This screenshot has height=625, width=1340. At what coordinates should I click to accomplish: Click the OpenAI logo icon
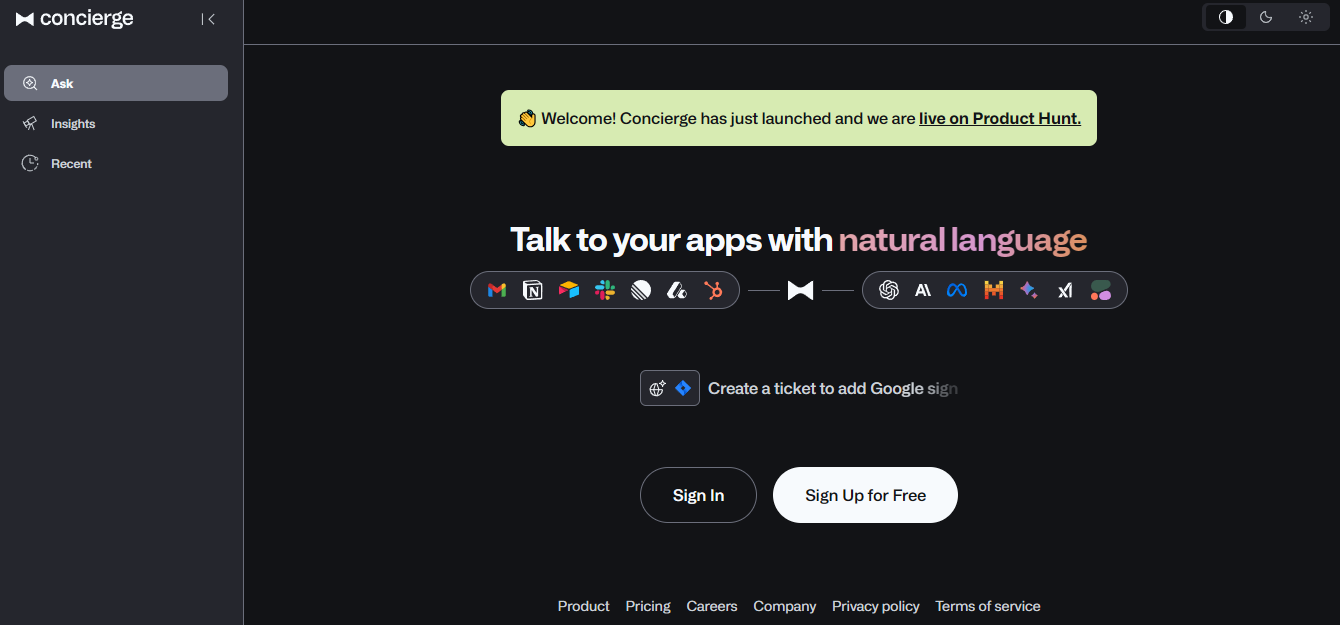pos(888,290)
